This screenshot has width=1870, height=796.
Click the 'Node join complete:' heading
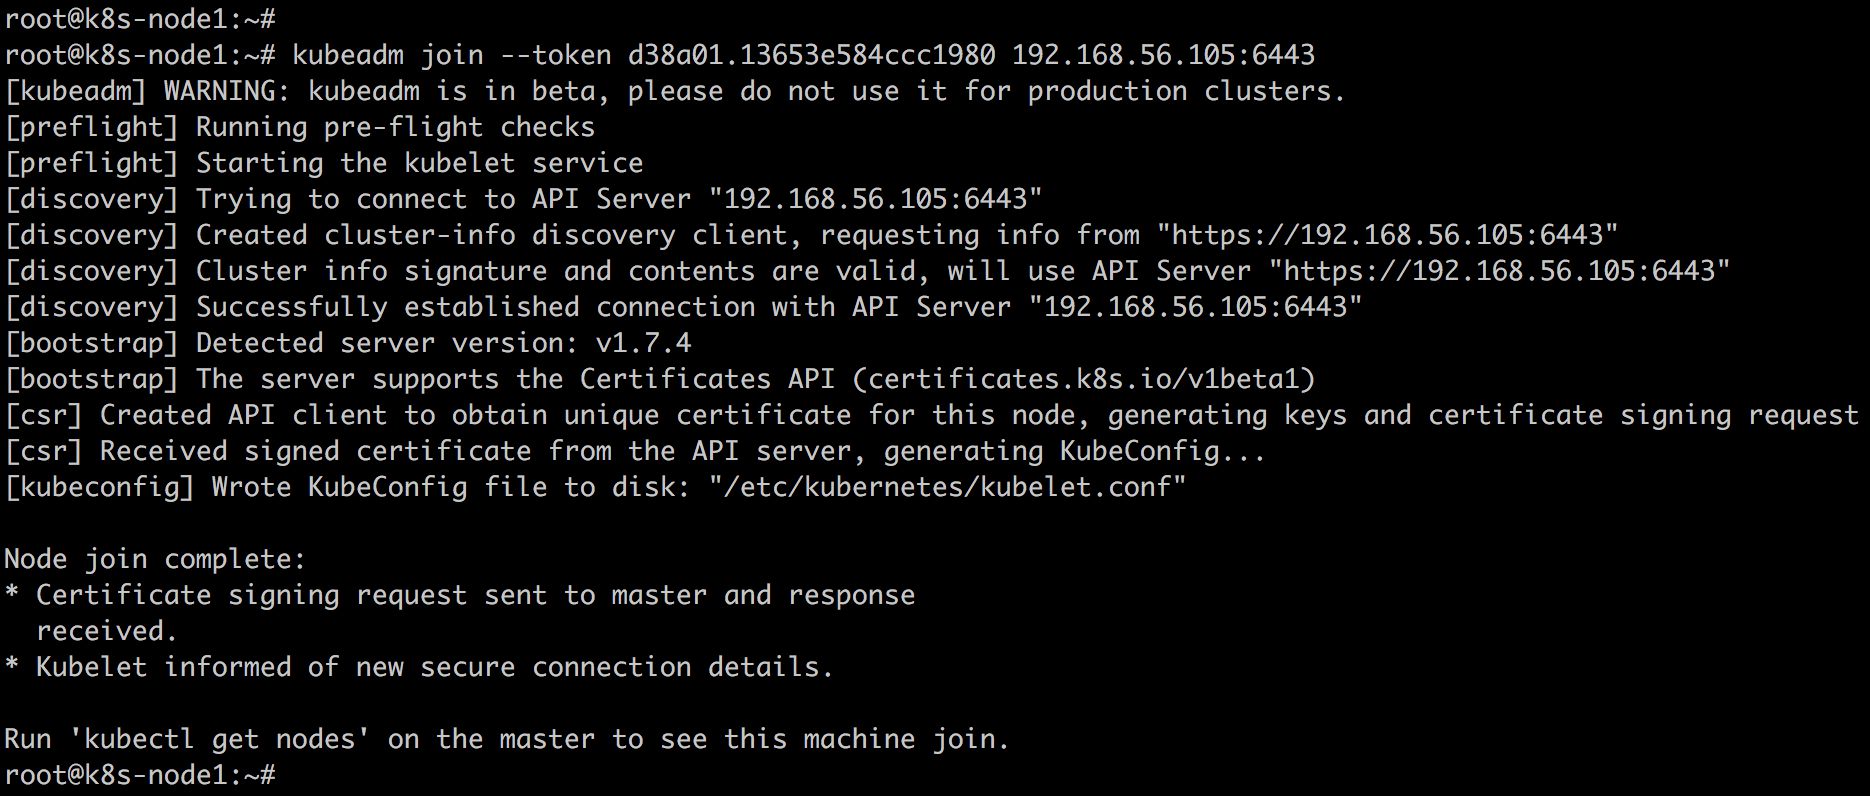[x=155, y=559]
